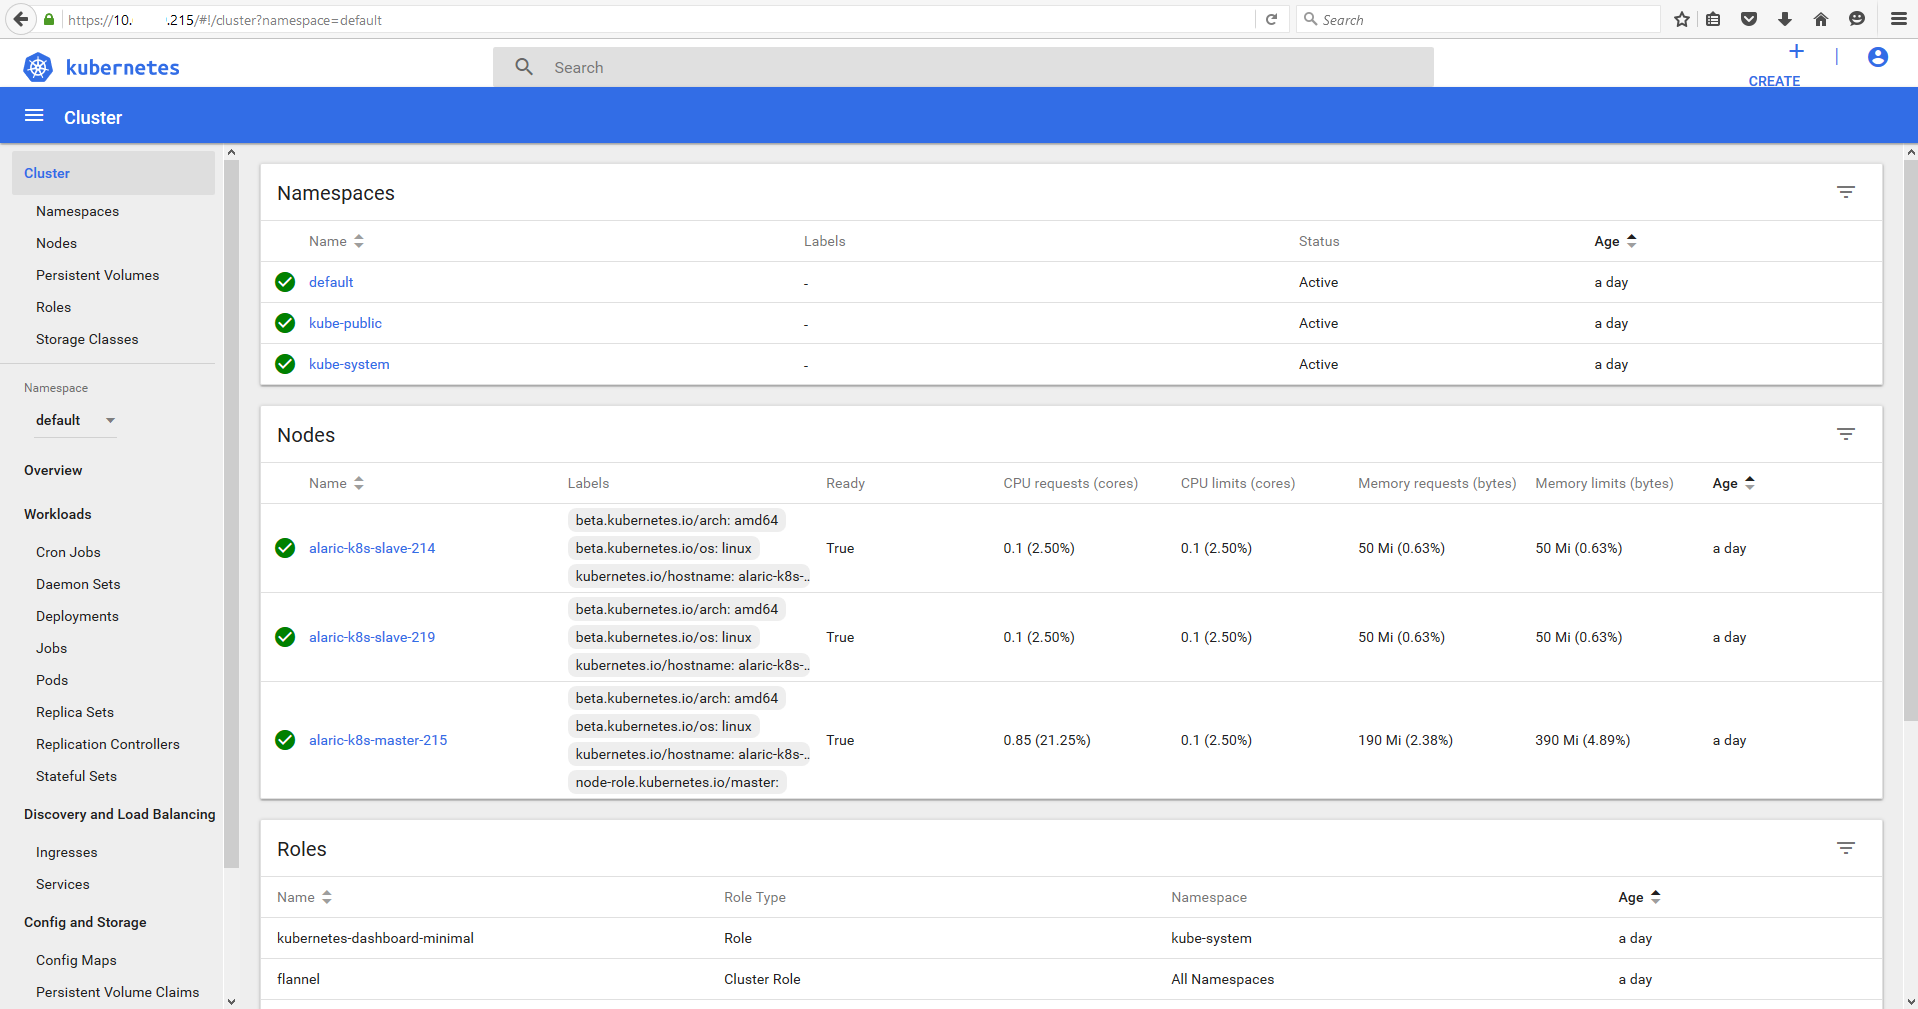Image resolution: width=1918 pixels, height=1009 pixels.
Task: Open the user account icon
Action: pyautogui.click(x=1877, y=58)
